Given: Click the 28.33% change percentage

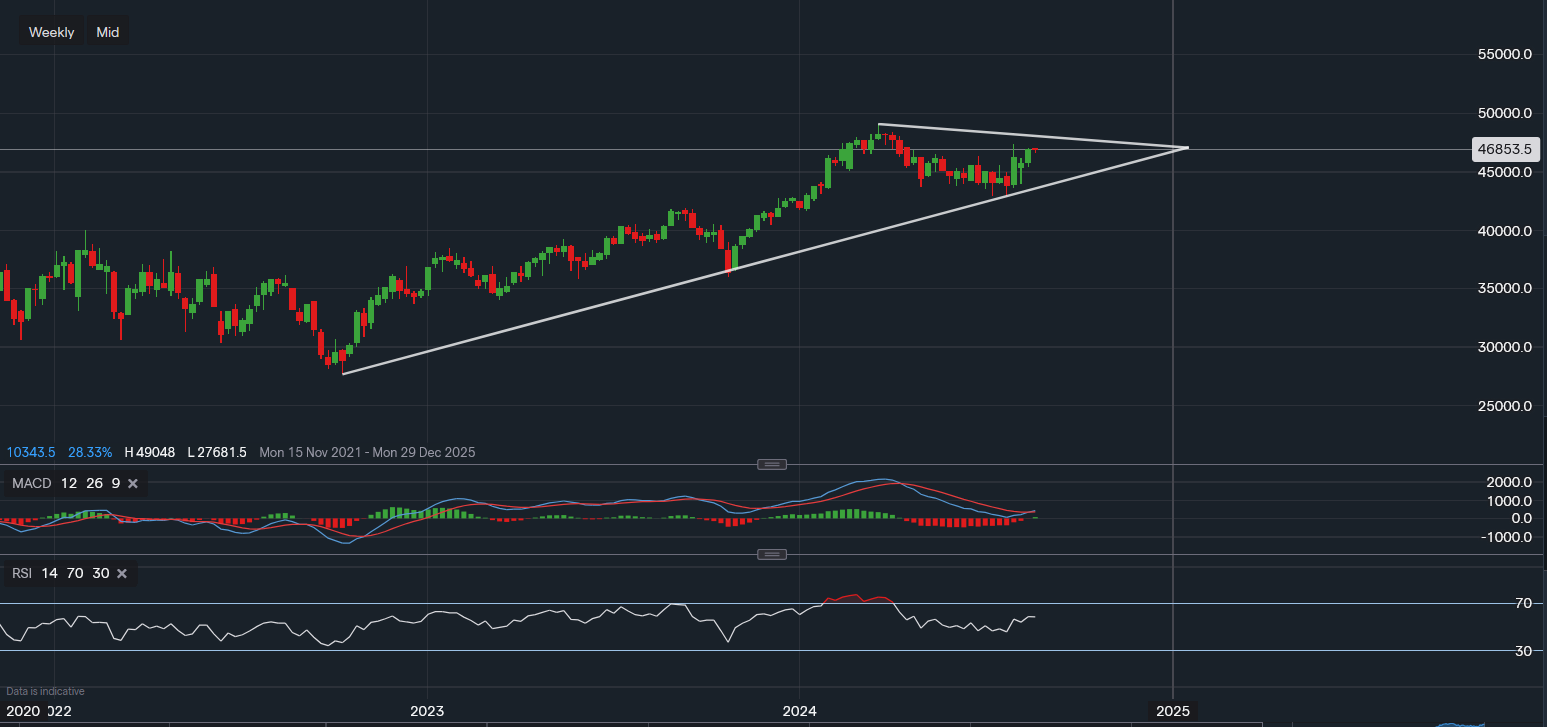Looking at the screenshot, I should [x=90, y=452].
